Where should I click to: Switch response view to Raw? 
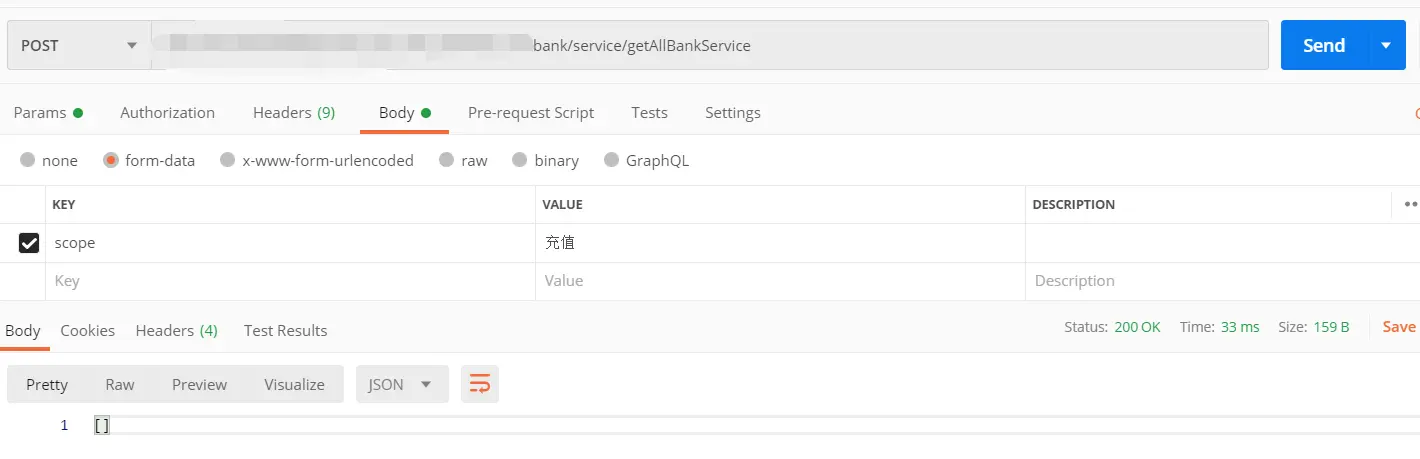click(x=120, y=385)
